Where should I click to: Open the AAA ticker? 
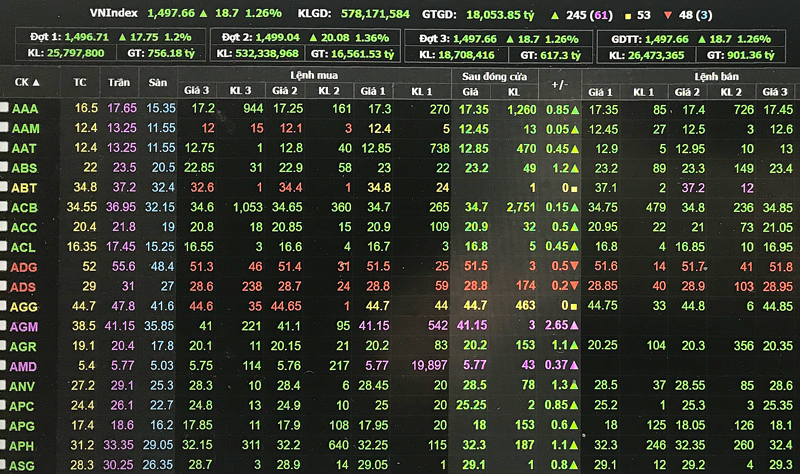click(x=24, y=109)
